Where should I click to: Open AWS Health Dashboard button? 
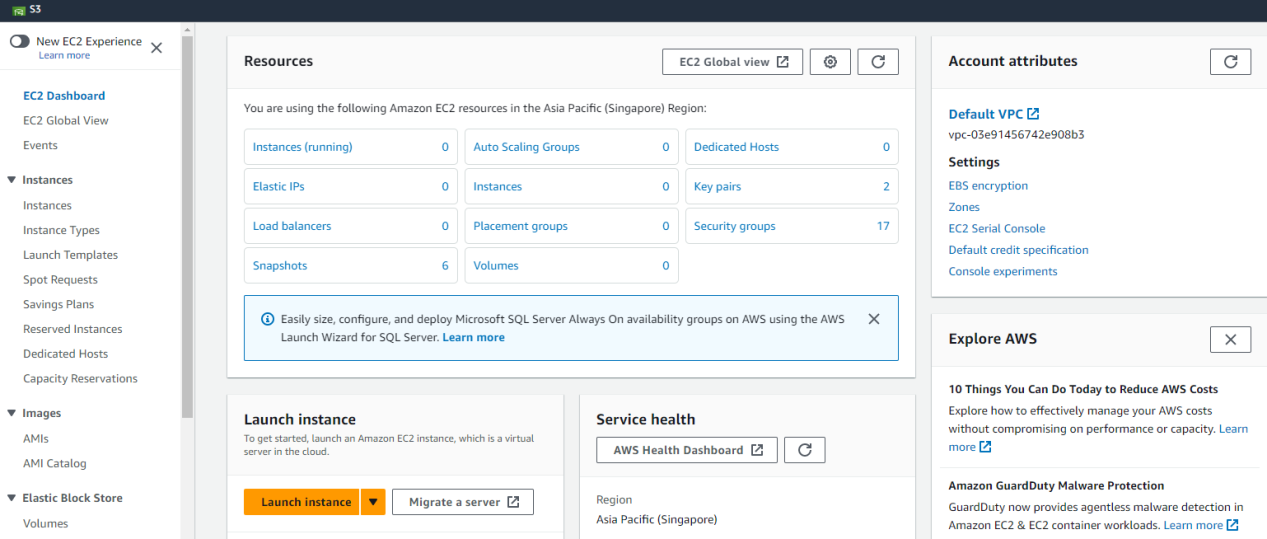click(x=686, y=450)
